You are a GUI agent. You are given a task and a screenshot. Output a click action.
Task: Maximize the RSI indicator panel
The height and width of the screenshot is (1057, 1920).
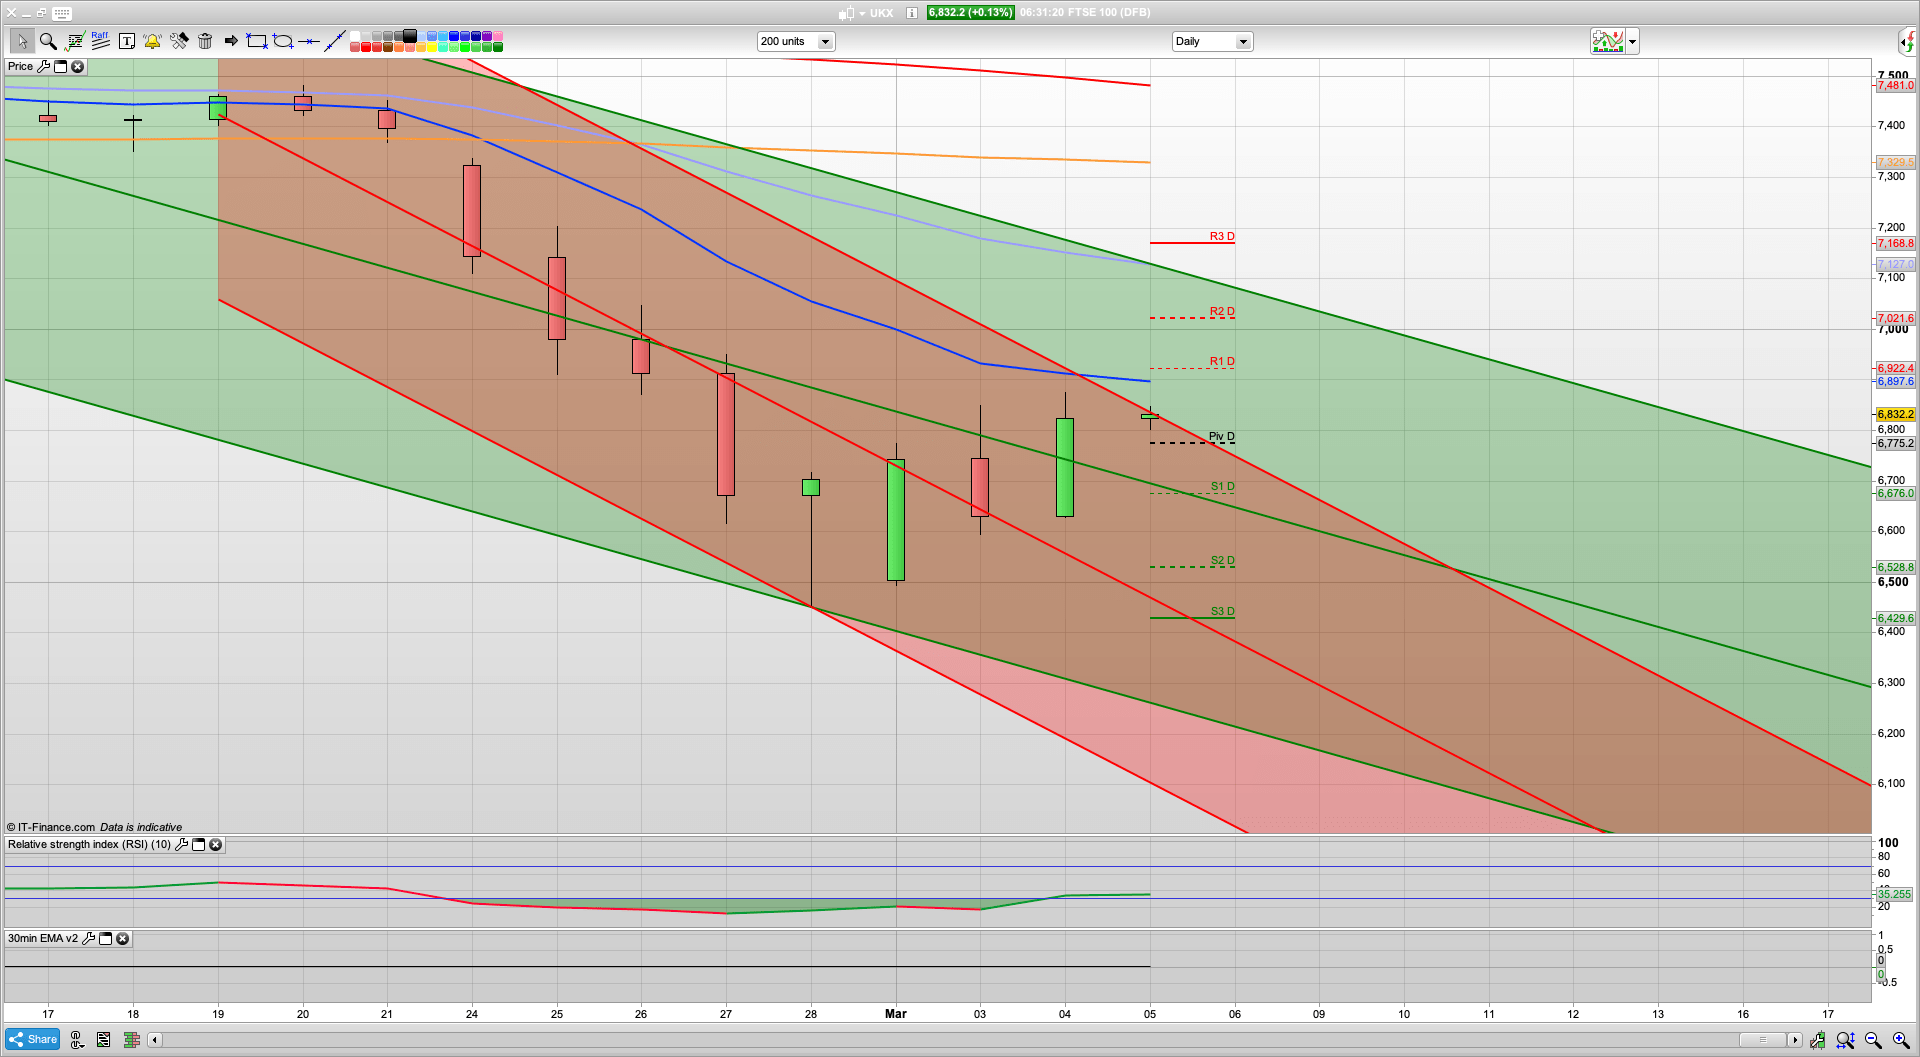[x=198, y=845]
